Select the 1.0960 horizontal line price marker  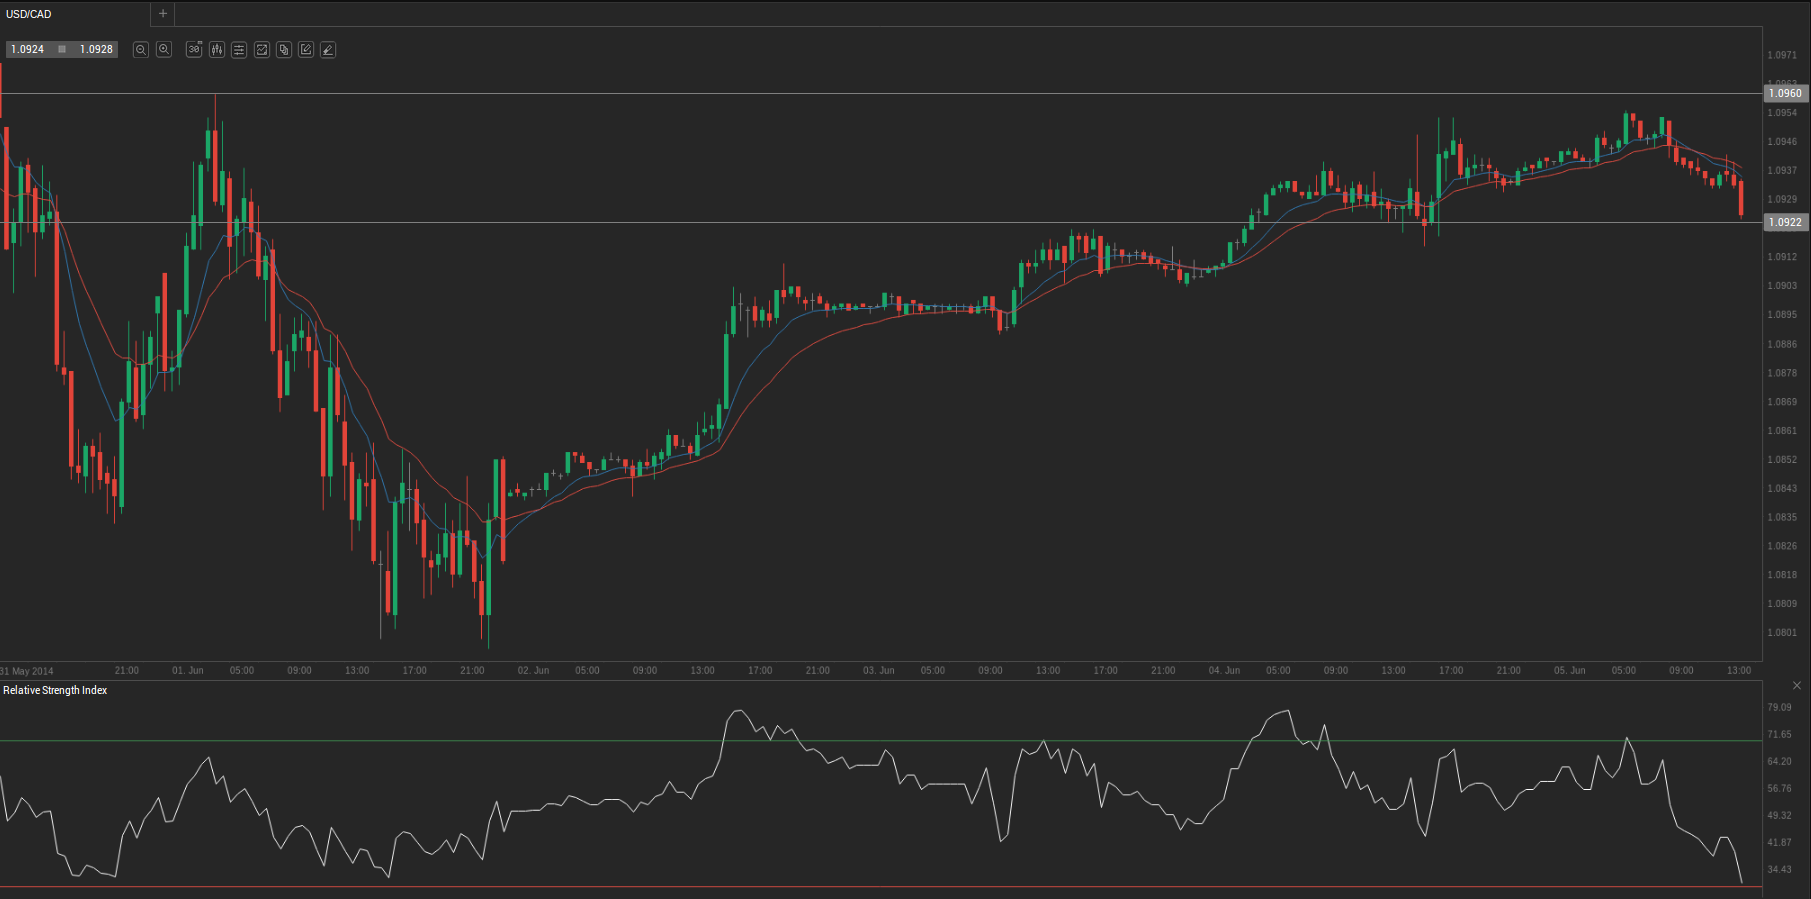click(1785, 93)
